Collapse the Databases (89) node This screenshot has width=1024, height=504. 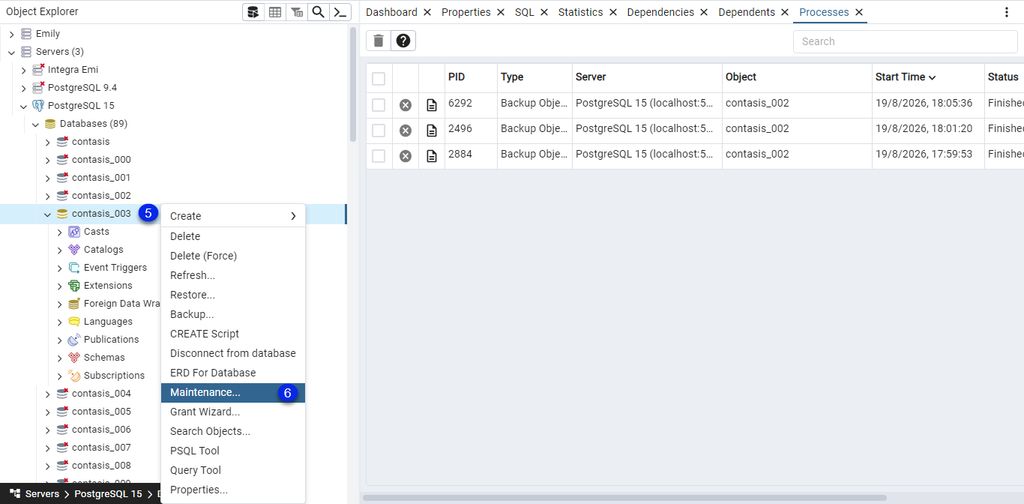pyautogui.click(x=35, y=124)
